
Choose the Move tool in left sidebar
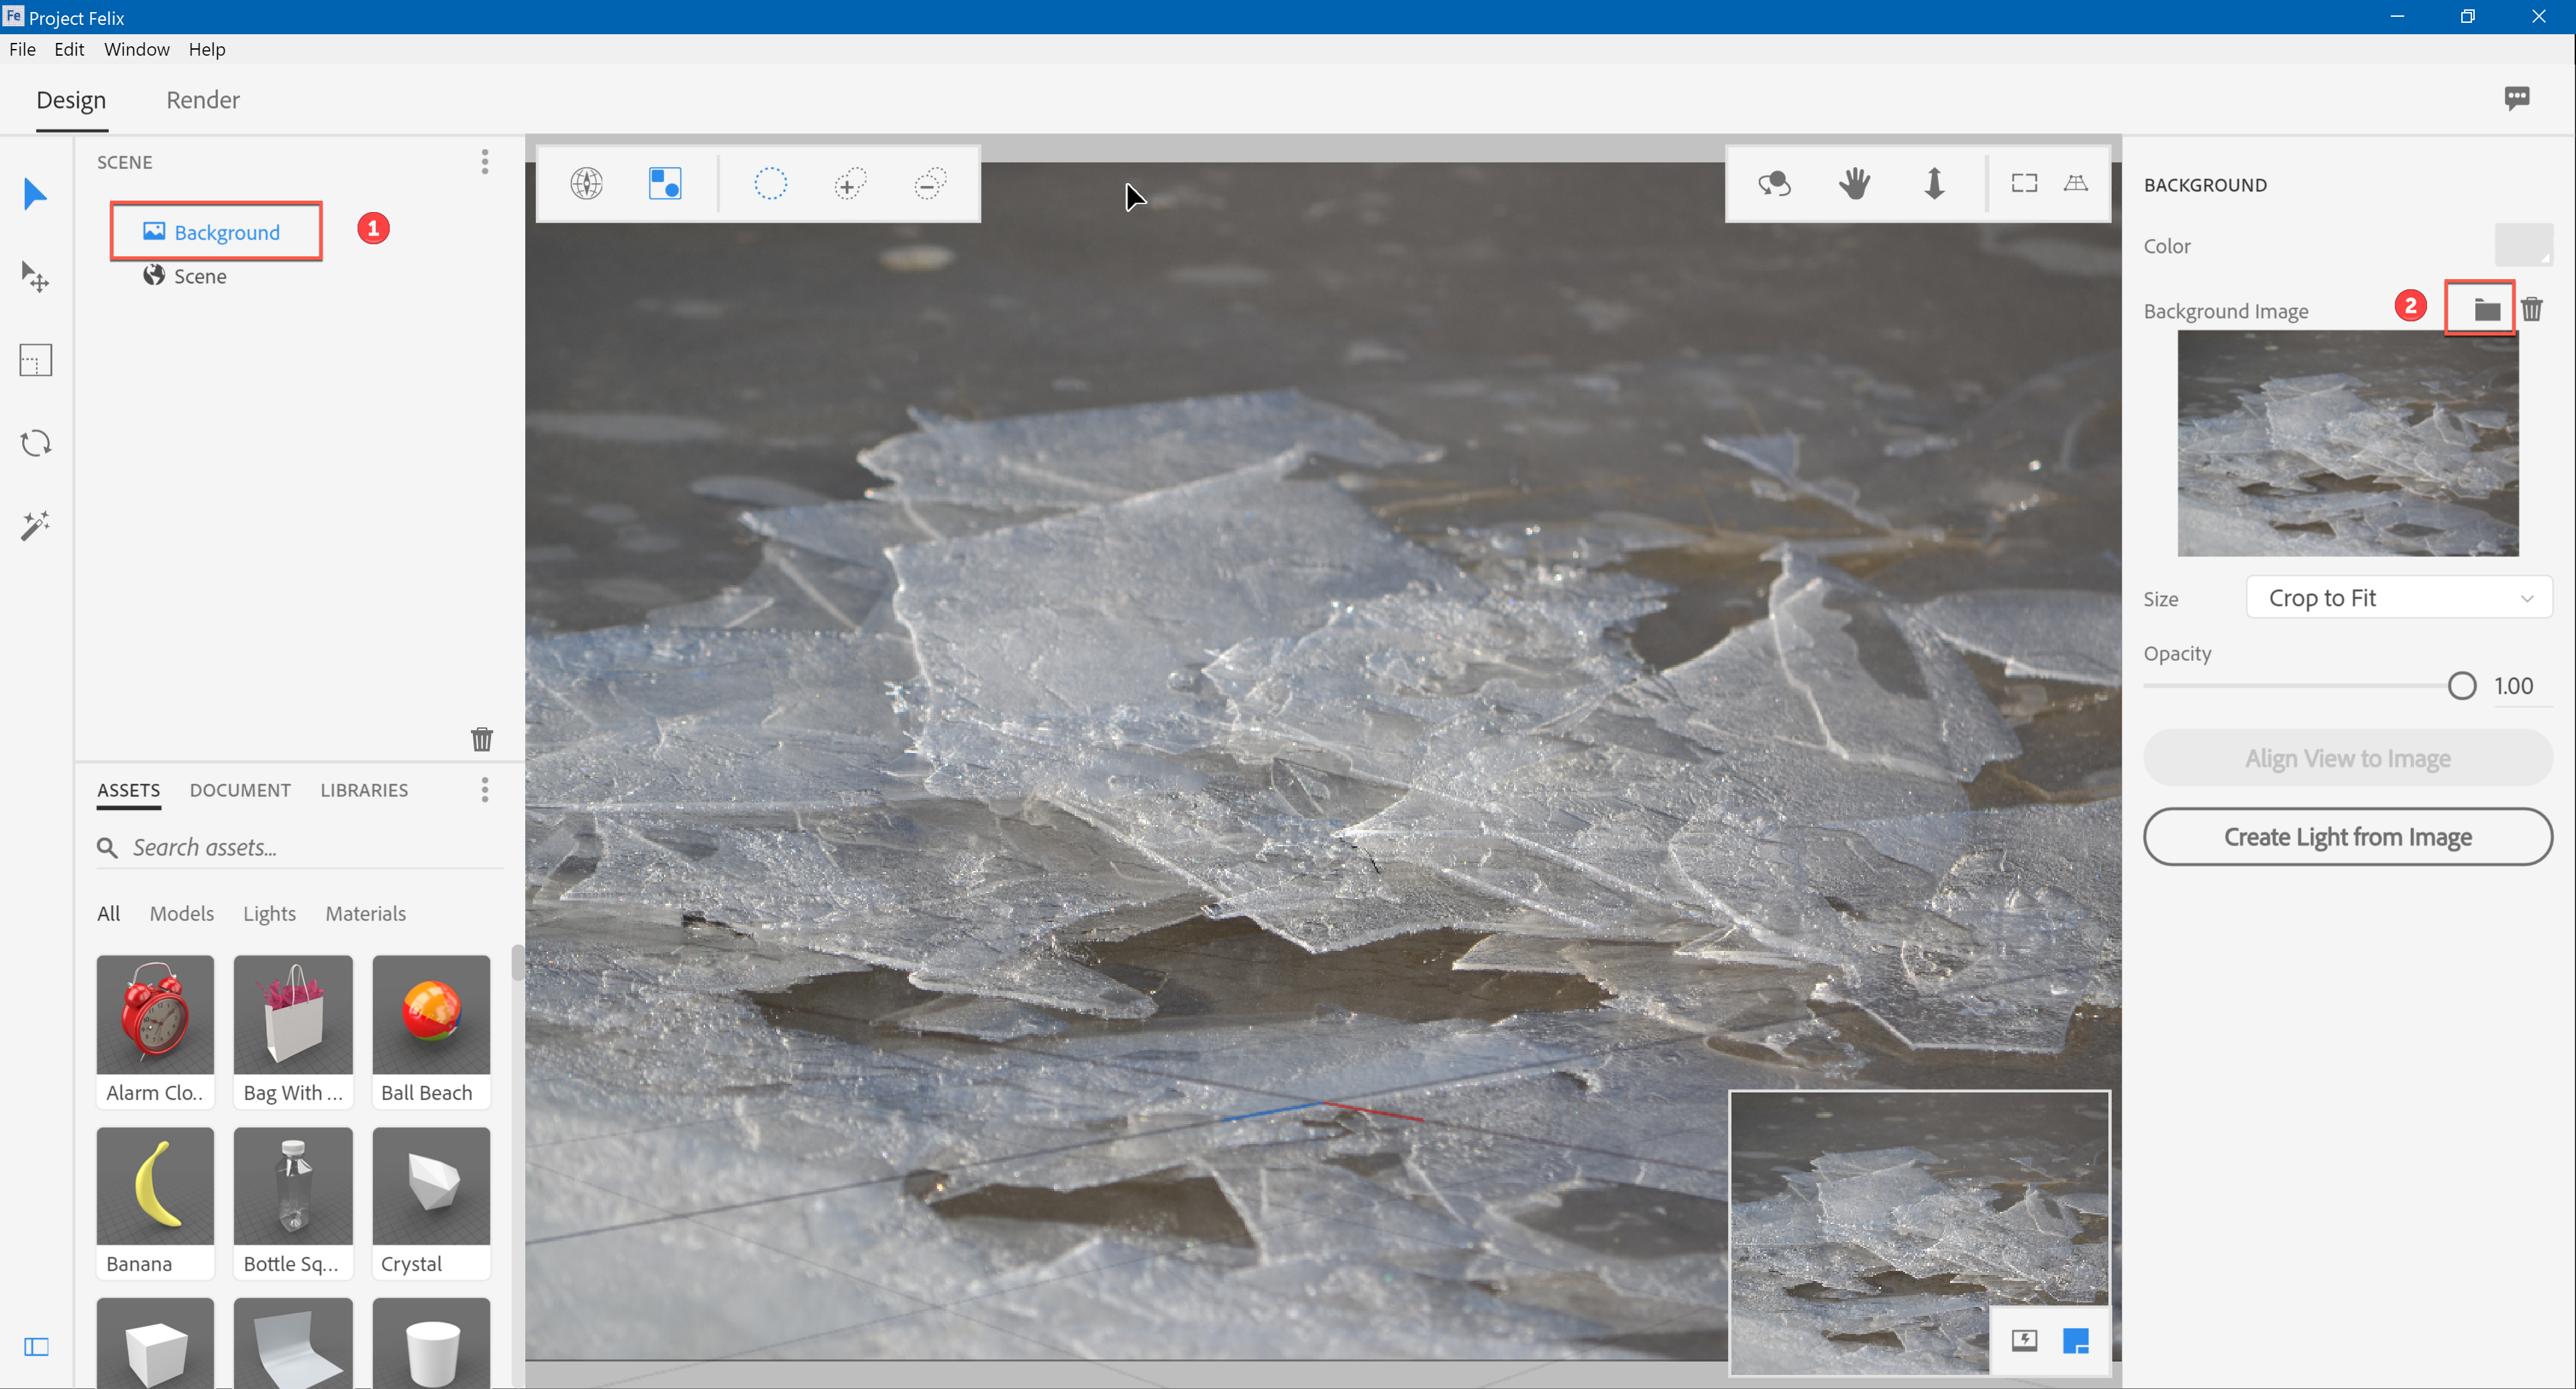tap(35, 276)
